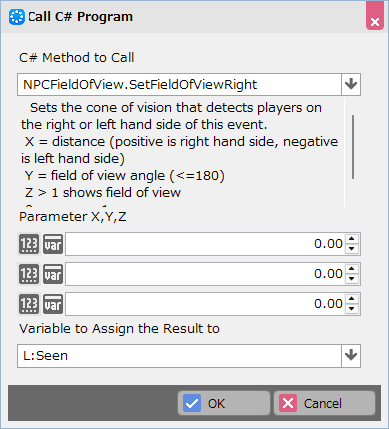Select variable input icon for second parameter
389x429 pixels.
coord(53,274)
